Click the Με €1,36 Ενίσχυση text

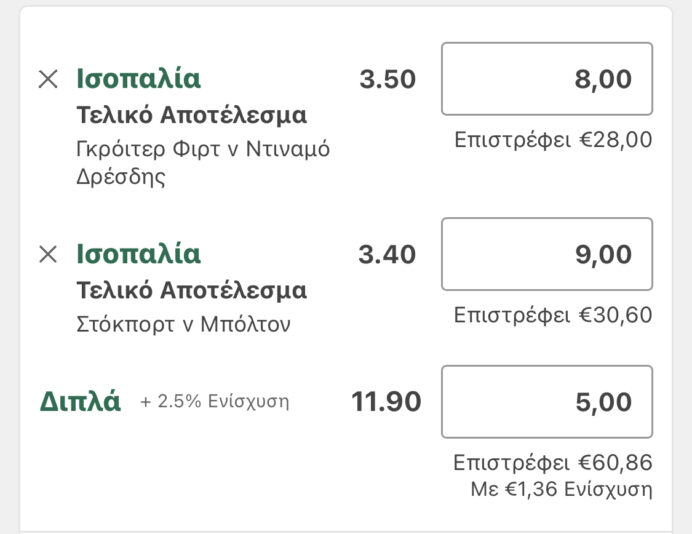pyautogui.click(x=560, y=490)
